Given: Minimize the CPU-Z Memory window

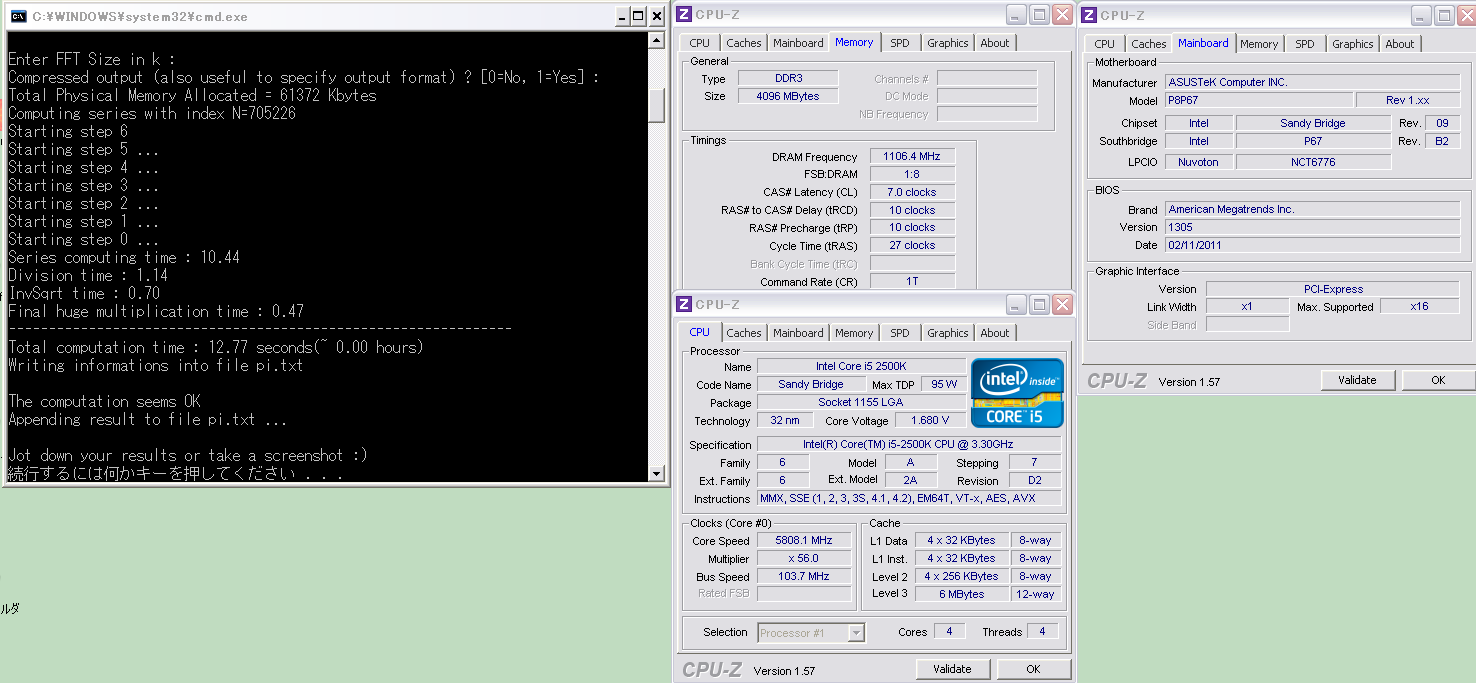Looking at the screenshot, I should [x=1016, y=14].
